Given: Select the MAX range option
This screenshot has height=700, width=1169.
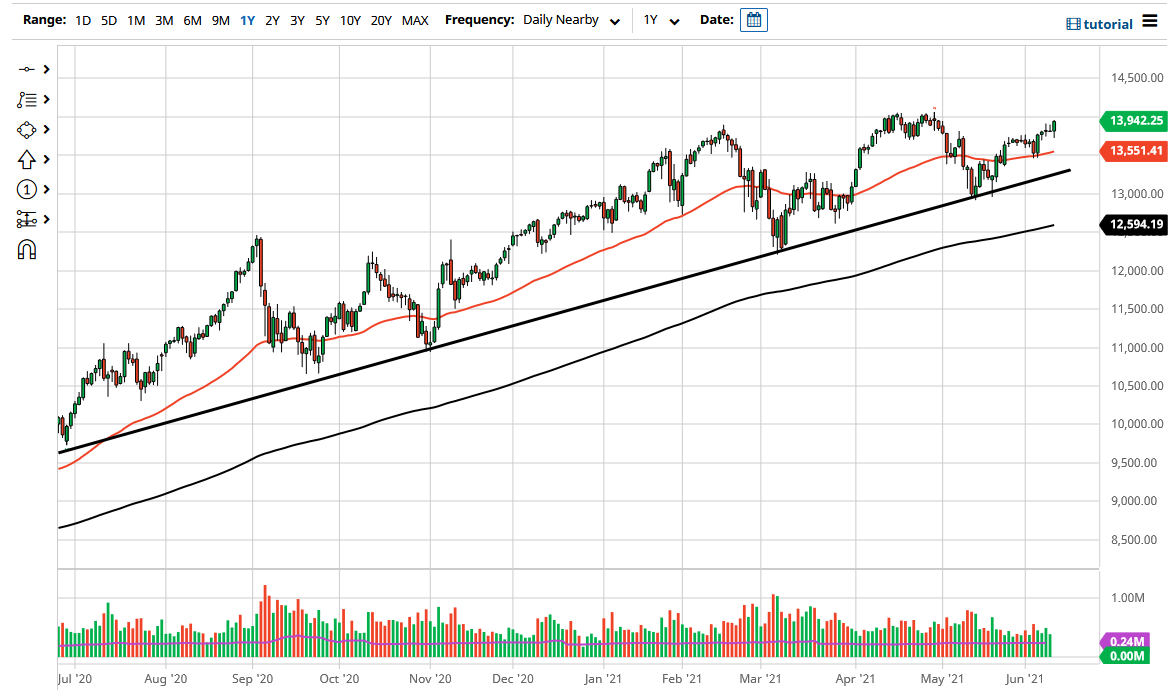Looking at the screenshot, I should pyautogui.click(x=415, y=19).
